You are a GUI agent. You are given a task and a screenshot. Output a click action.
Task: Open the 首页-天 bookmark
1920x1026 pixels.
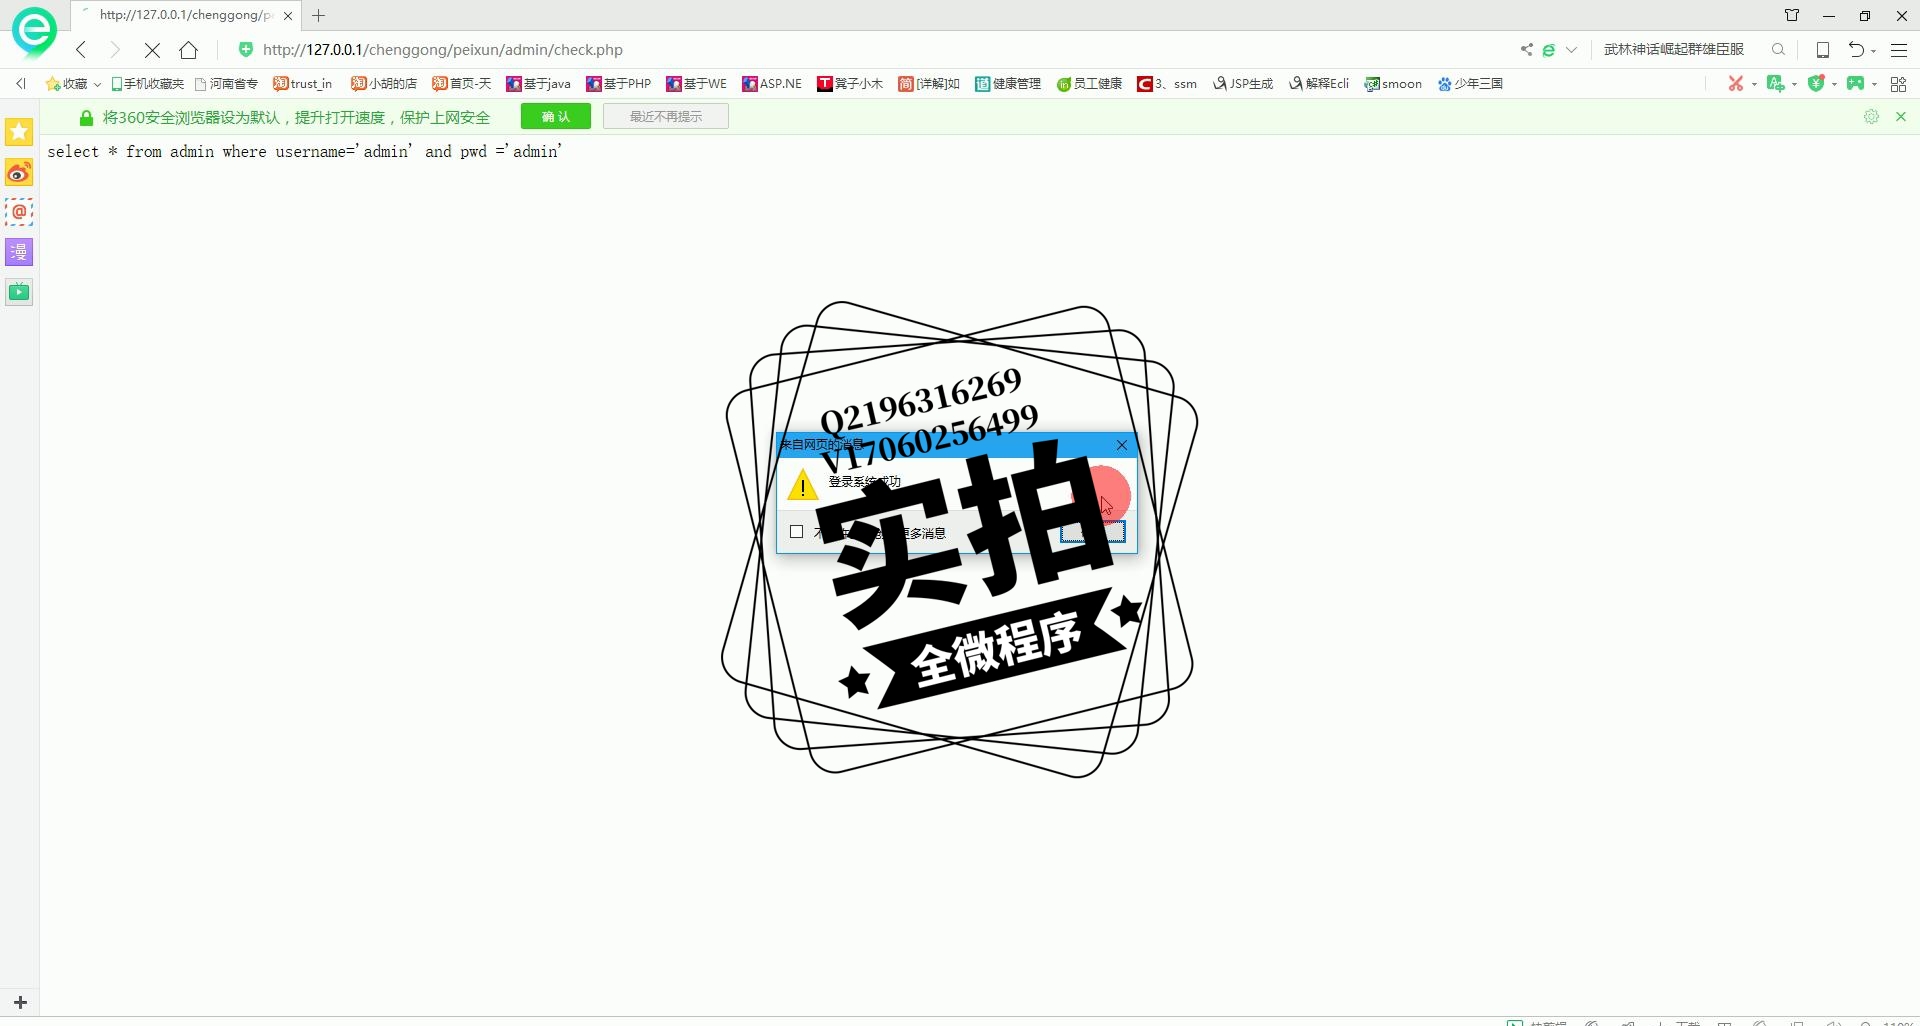tap(461, 84)
